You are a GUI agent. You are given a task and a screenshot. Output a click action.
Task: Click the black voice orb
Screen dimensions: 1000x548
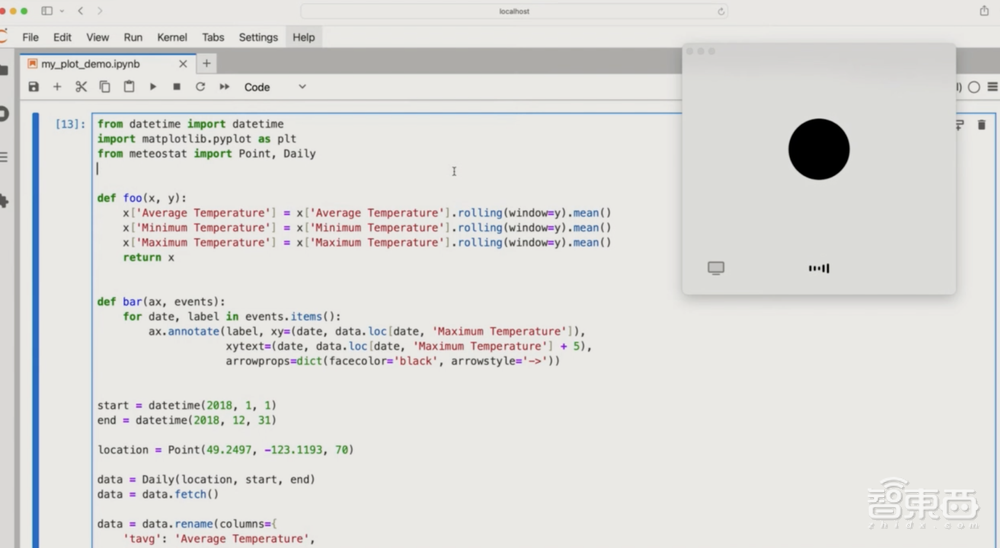tap(819, 149)
